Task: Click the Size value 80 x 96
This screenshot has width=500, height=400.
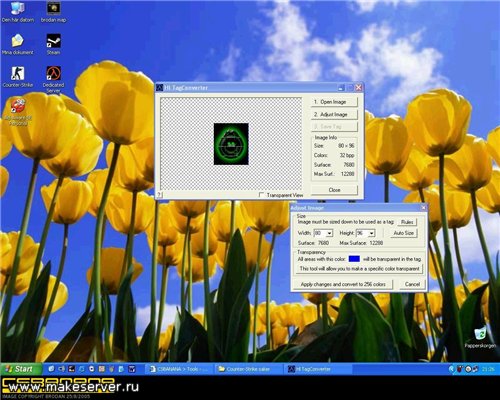Action: pos(346,146)
